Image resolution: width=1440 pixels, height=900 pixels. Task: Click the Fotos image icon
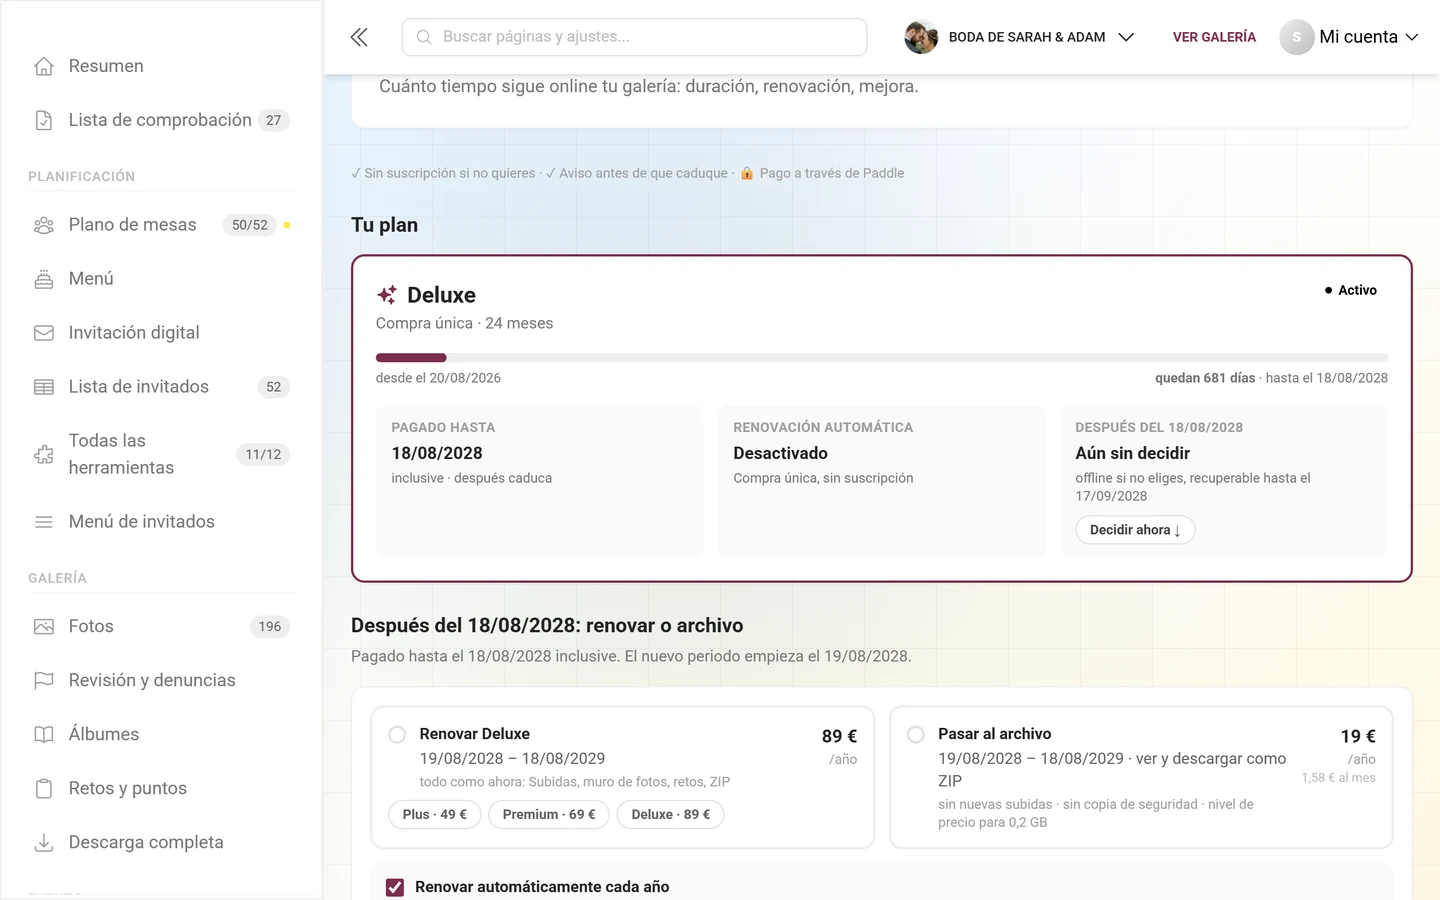coord(44,627)
